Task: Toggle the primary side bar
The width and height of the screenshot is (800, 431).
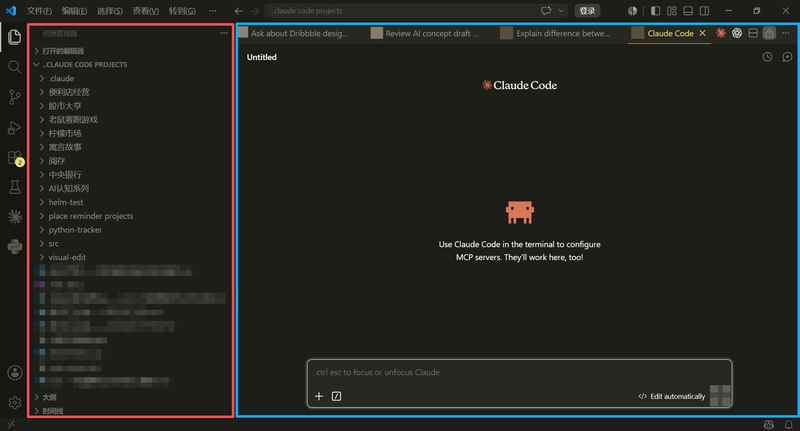Action: click(x=656, y=11)
